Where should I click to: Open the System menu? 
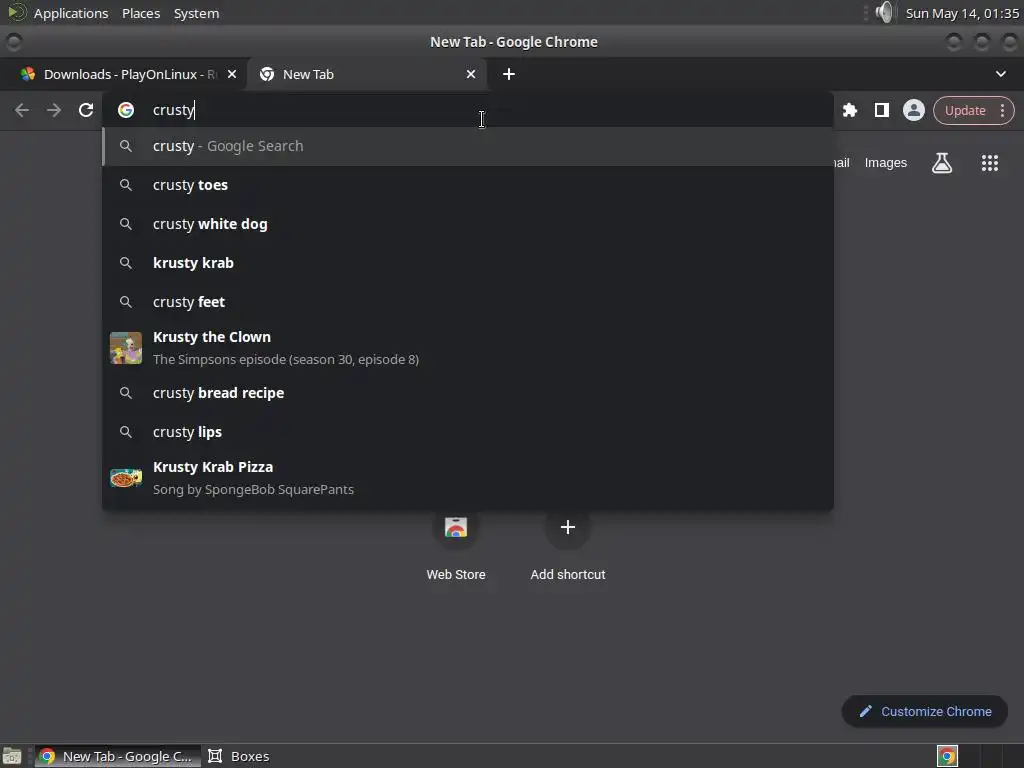click(196, 13)
